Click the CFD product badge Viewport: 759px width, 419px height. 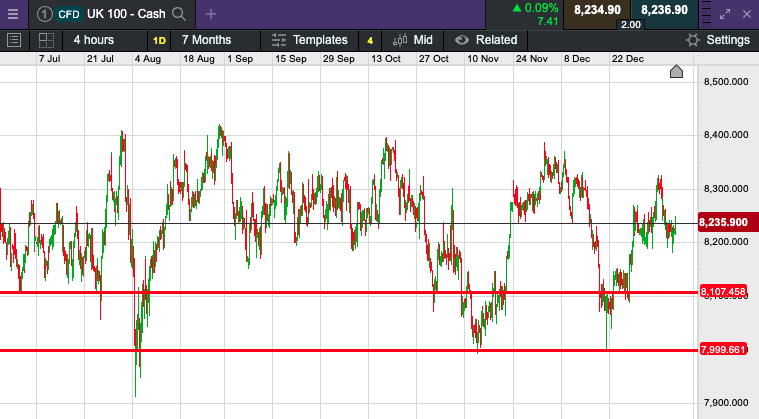68,14
